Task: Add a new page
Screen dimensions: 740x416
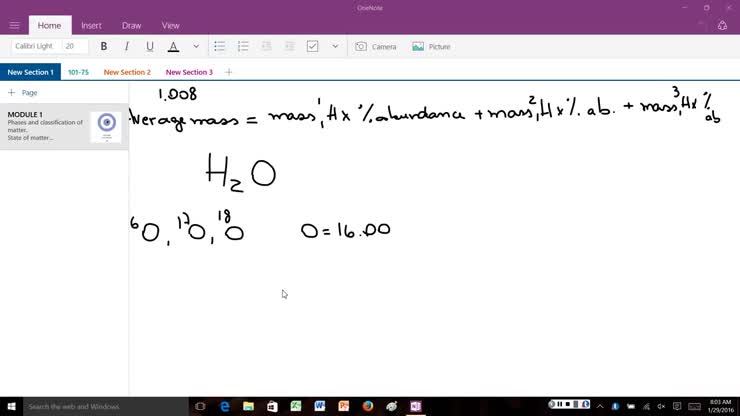Action: coord(23,92)
